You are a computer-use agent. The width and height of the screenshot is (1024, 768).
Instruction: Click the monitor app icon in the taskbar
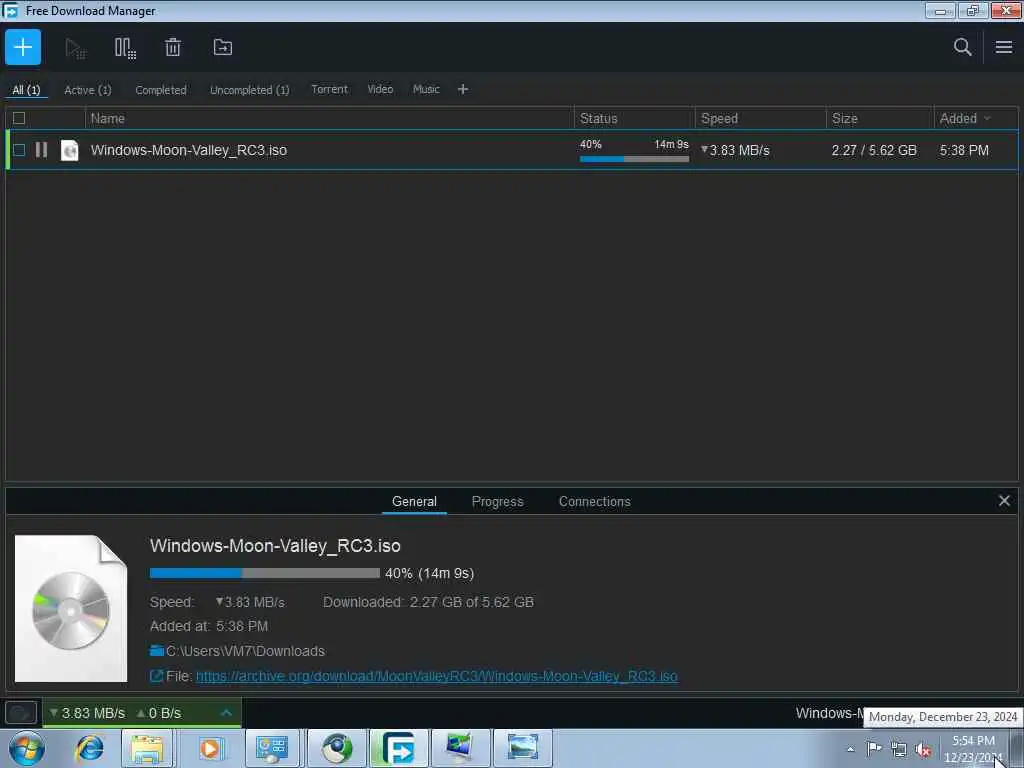click(460, 748)
